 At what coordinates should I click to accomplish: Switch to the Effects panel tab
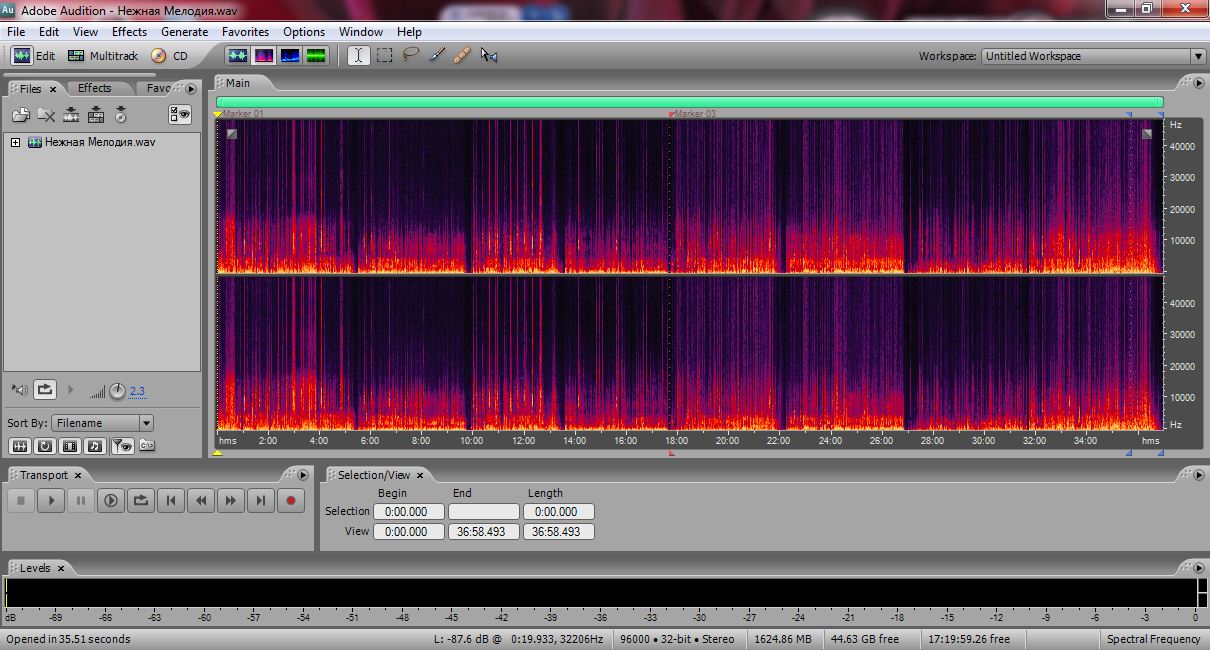point(95,88)
